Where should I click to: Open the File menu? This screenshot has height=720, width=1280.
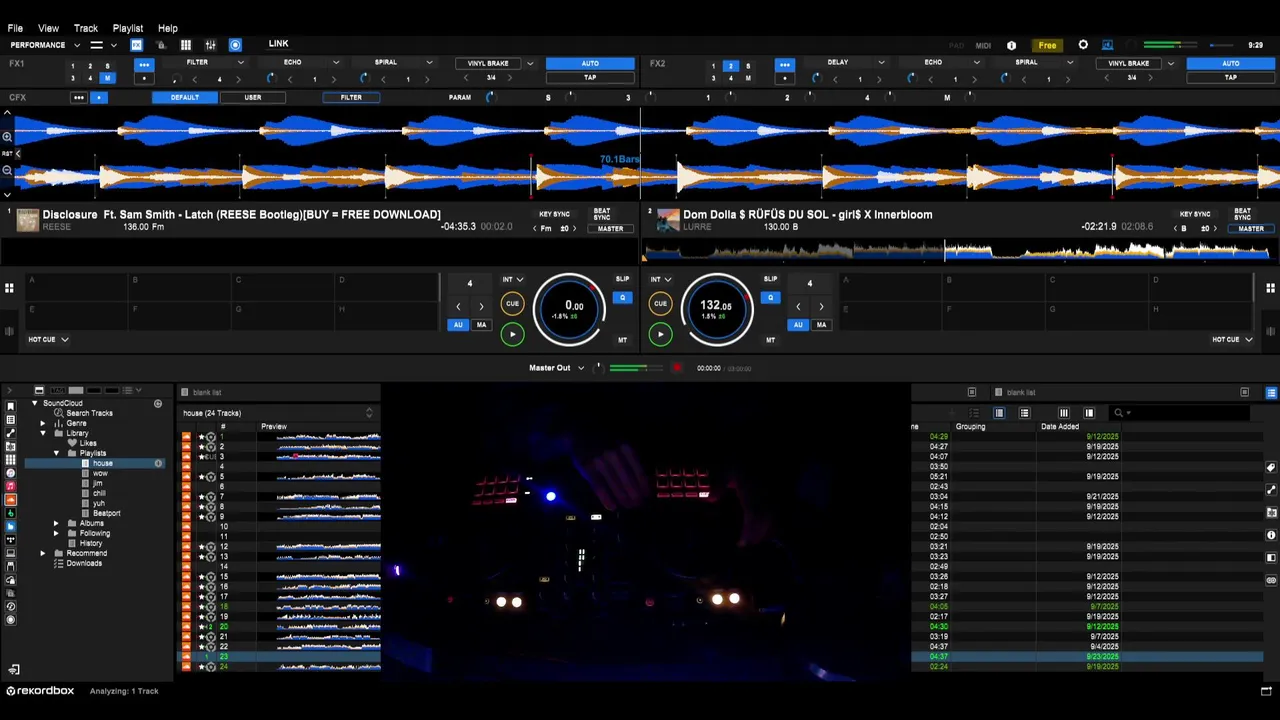pos(15,28)
